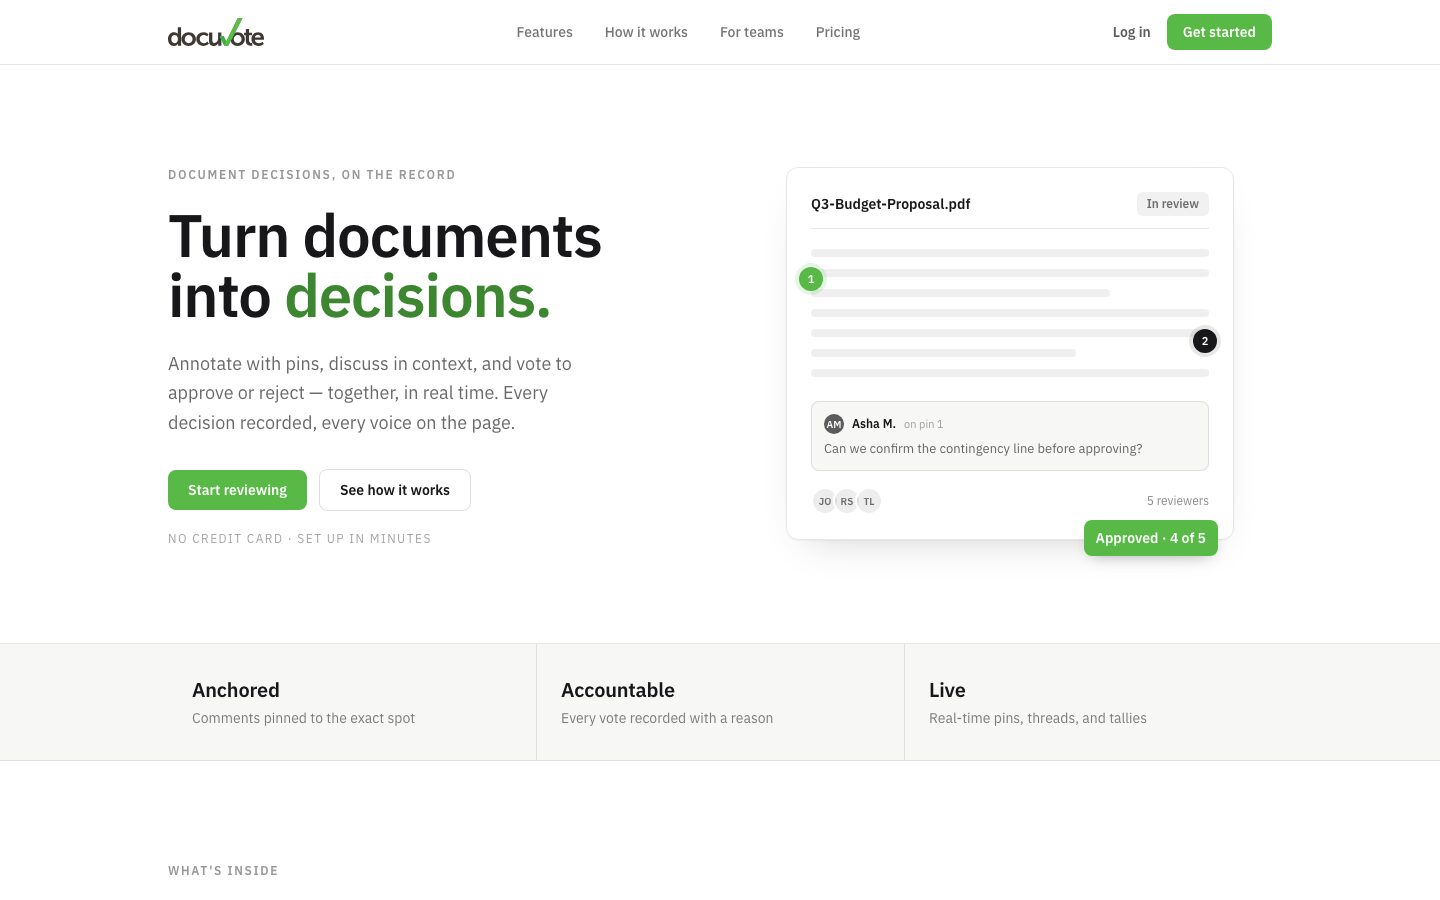1440x900 pixels.
Task: Click the WHAT'S INSIDE section label
Action: coord(223,871)
